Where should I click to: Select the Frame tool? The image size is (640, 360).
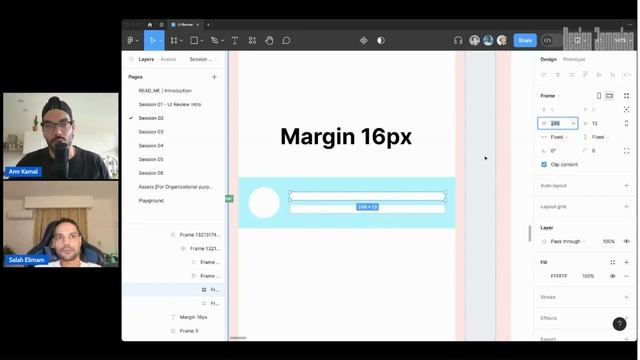point(174,40)
